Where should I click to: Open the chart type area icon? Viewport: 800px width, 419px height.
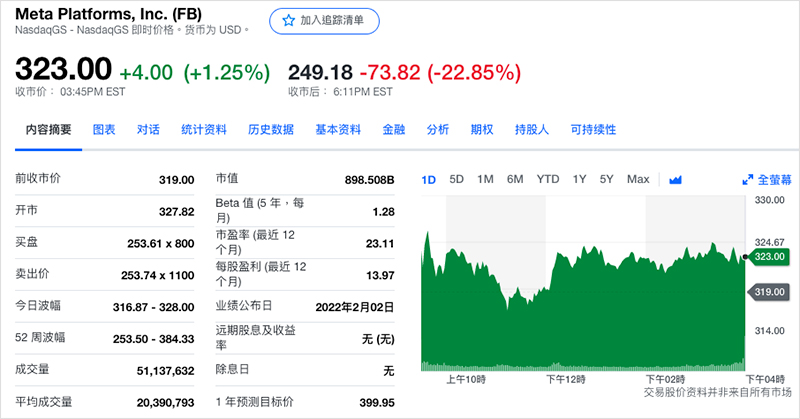pos(675,180)
